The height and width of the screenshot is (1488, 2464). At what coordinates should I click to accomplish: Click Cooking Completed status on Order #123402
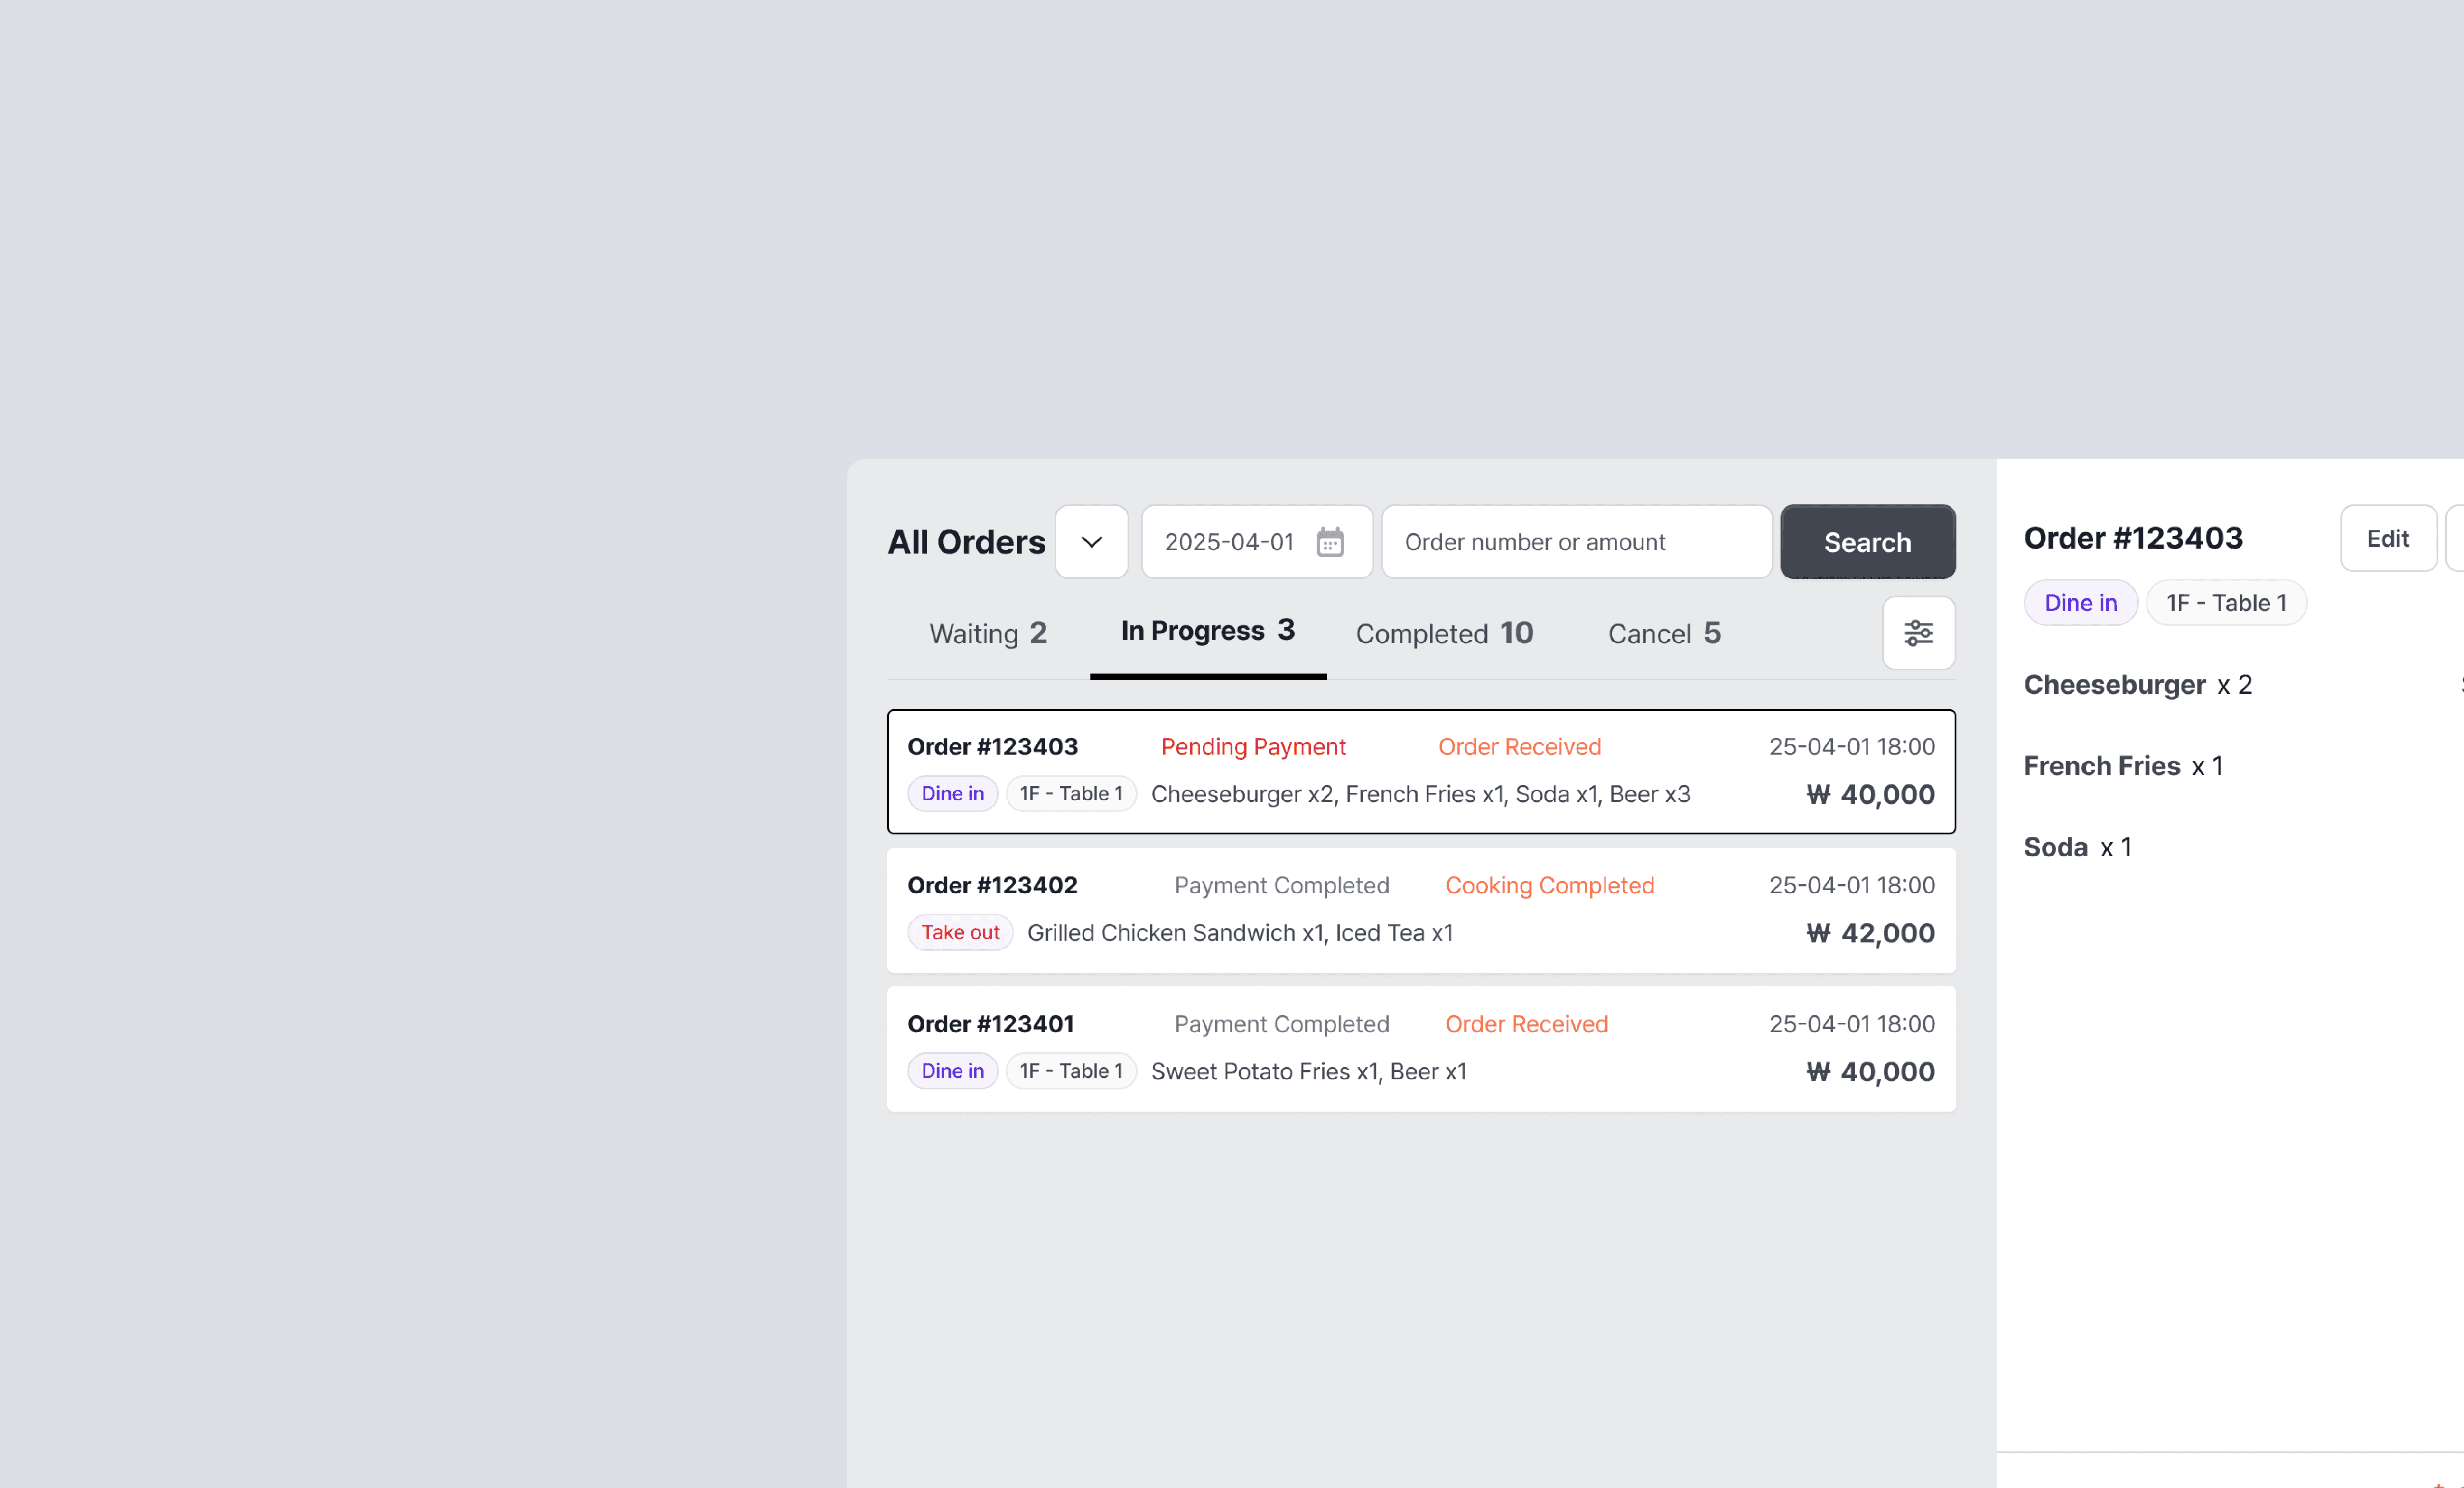1549,886
